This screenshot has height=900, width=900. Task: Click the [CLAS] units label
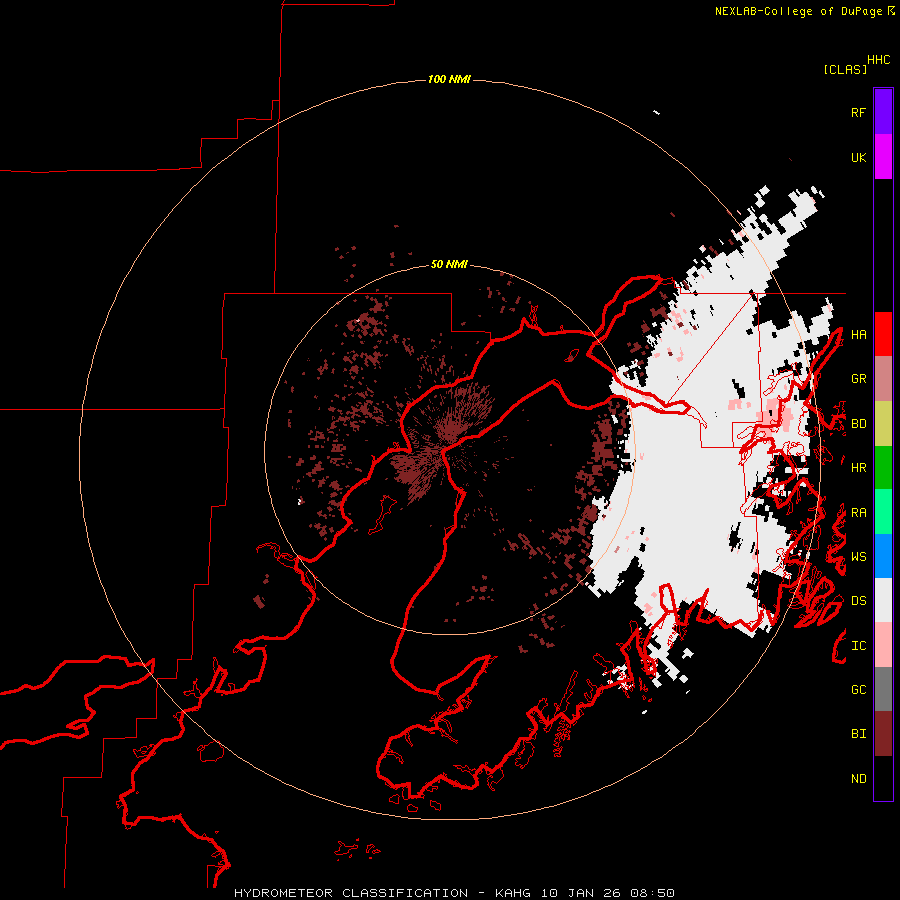click(845, 69)
